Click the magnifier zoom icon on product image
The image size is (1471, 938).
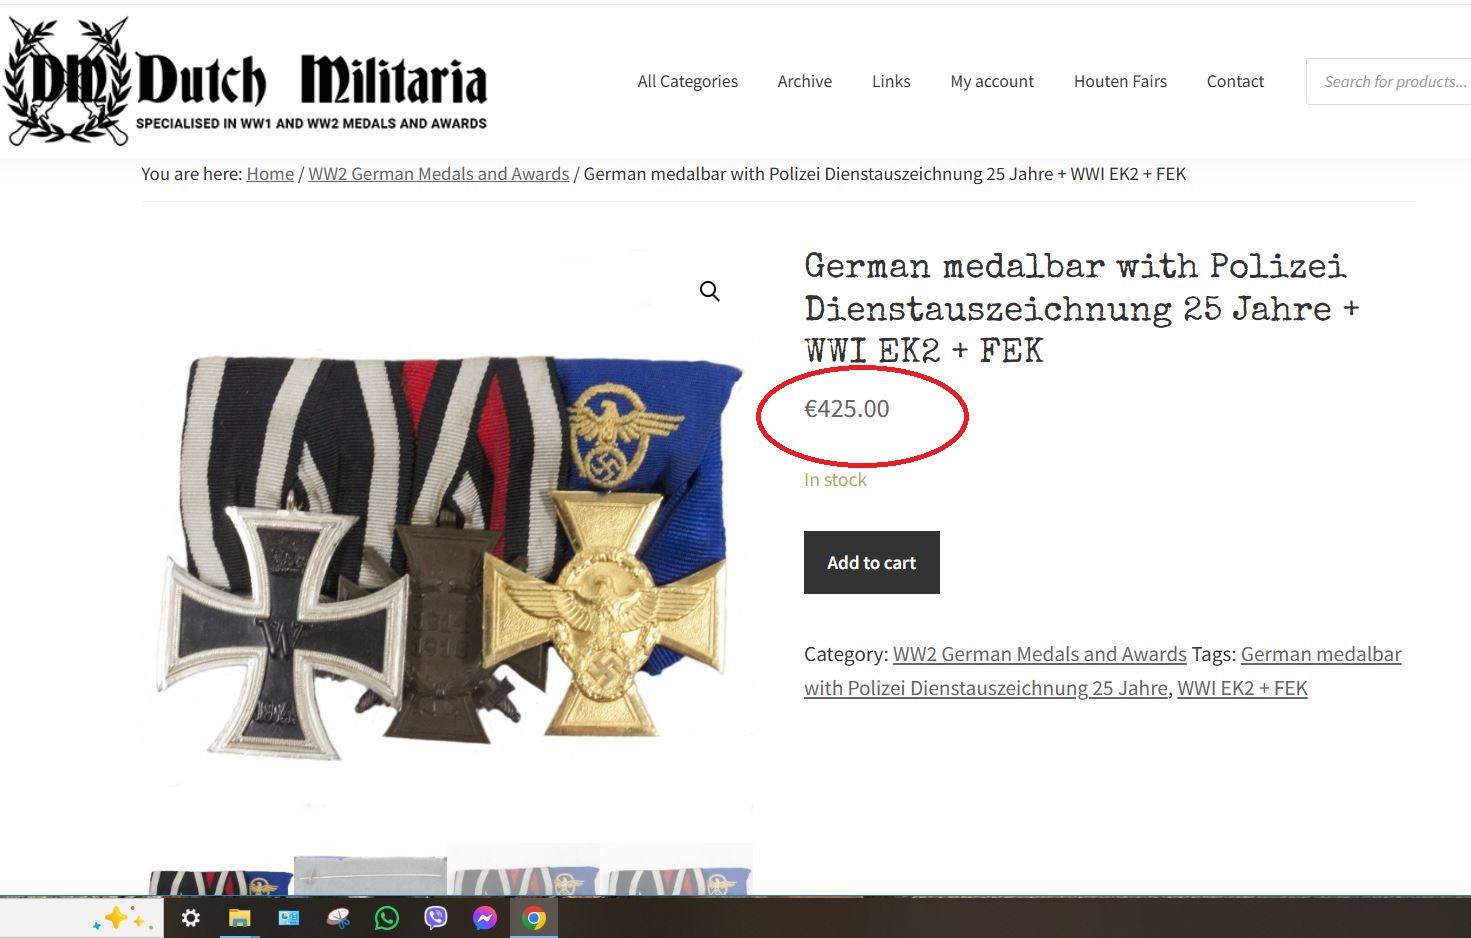point(709,291)
